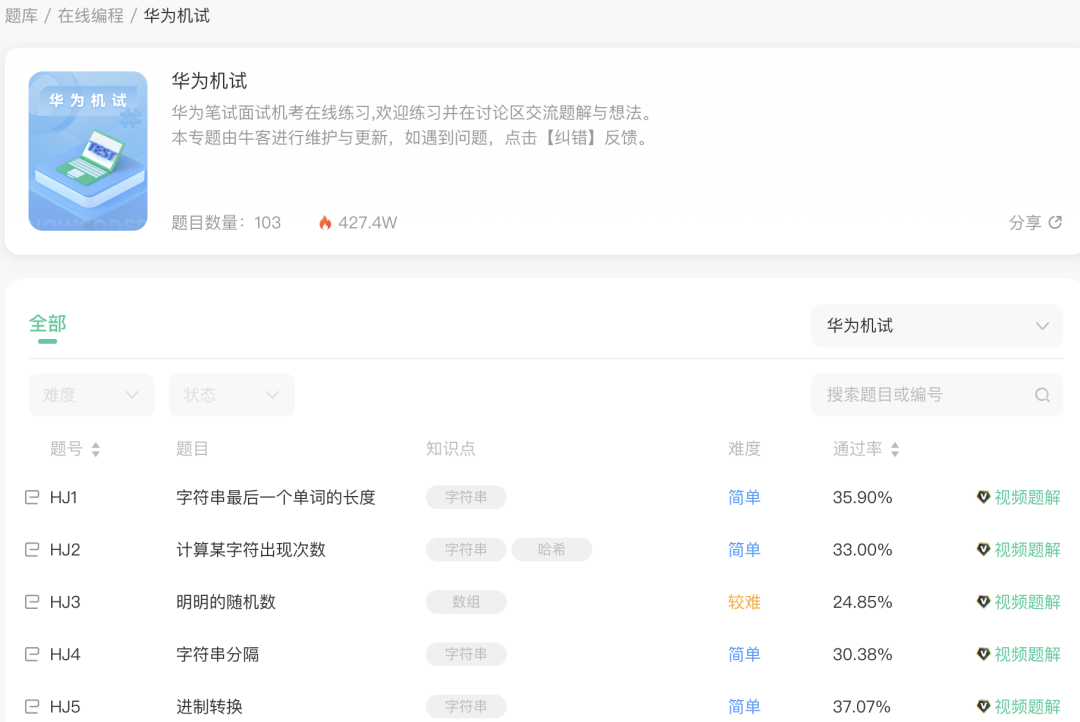This screenshot has height=722, width=1080.
Task: Select the 全部 tab
Action: click(48, 324)
